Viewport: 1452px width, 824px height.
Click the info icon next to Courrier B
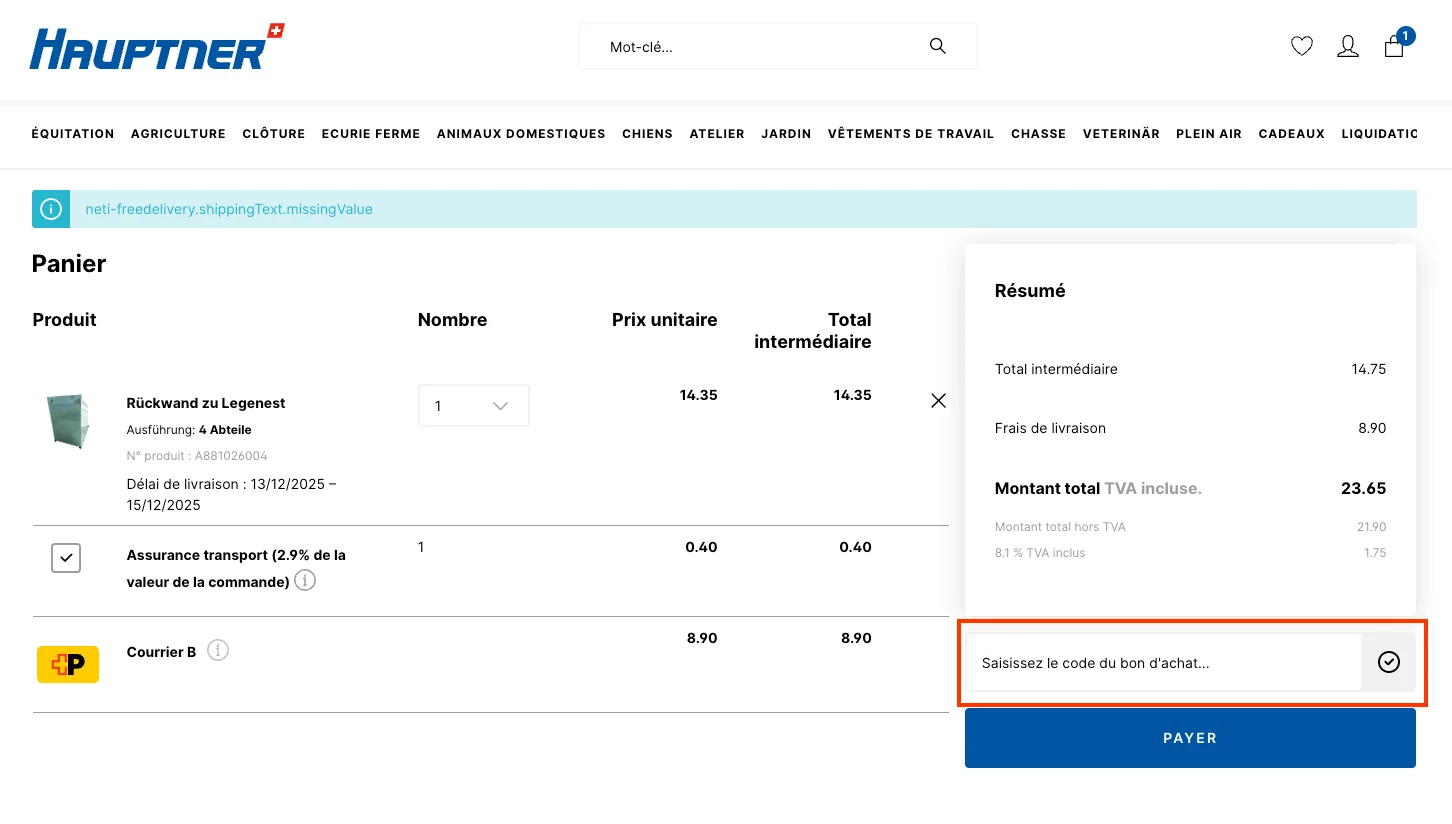click(x=218, y=650)
